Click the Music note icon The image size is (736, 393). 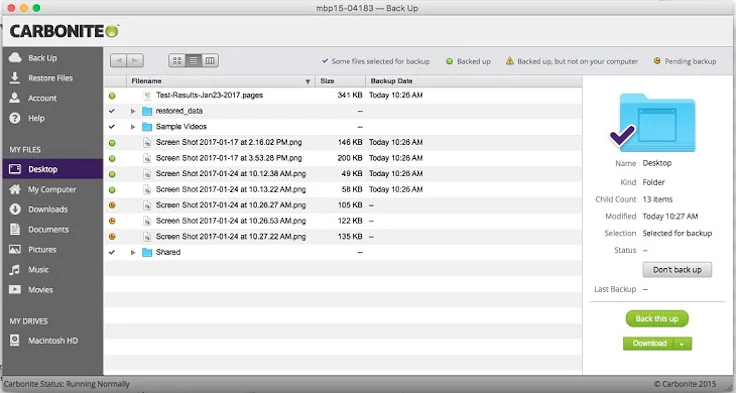click(15, 270)
